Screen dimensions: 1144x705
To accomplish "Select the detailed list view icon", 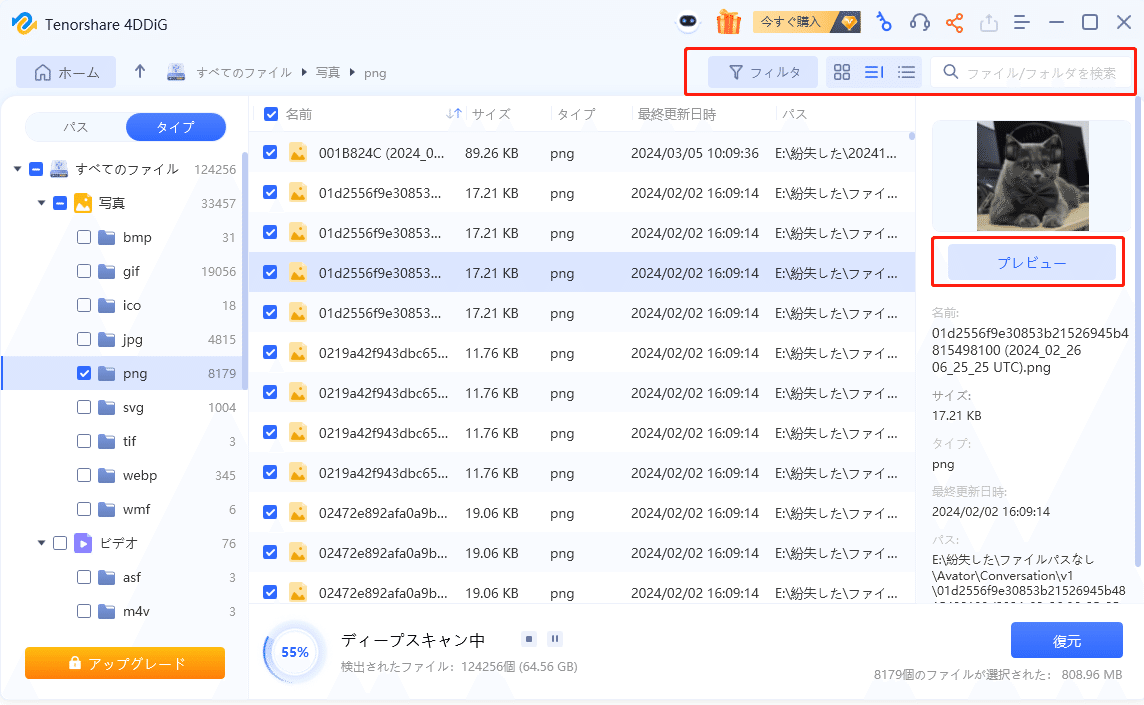I will coord(873,72).
